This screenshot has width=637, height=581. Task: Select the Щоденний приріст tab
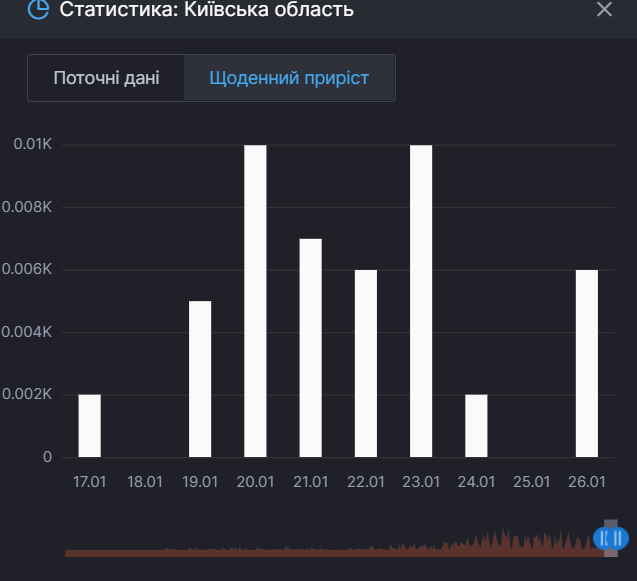click(x=289, y=78)
